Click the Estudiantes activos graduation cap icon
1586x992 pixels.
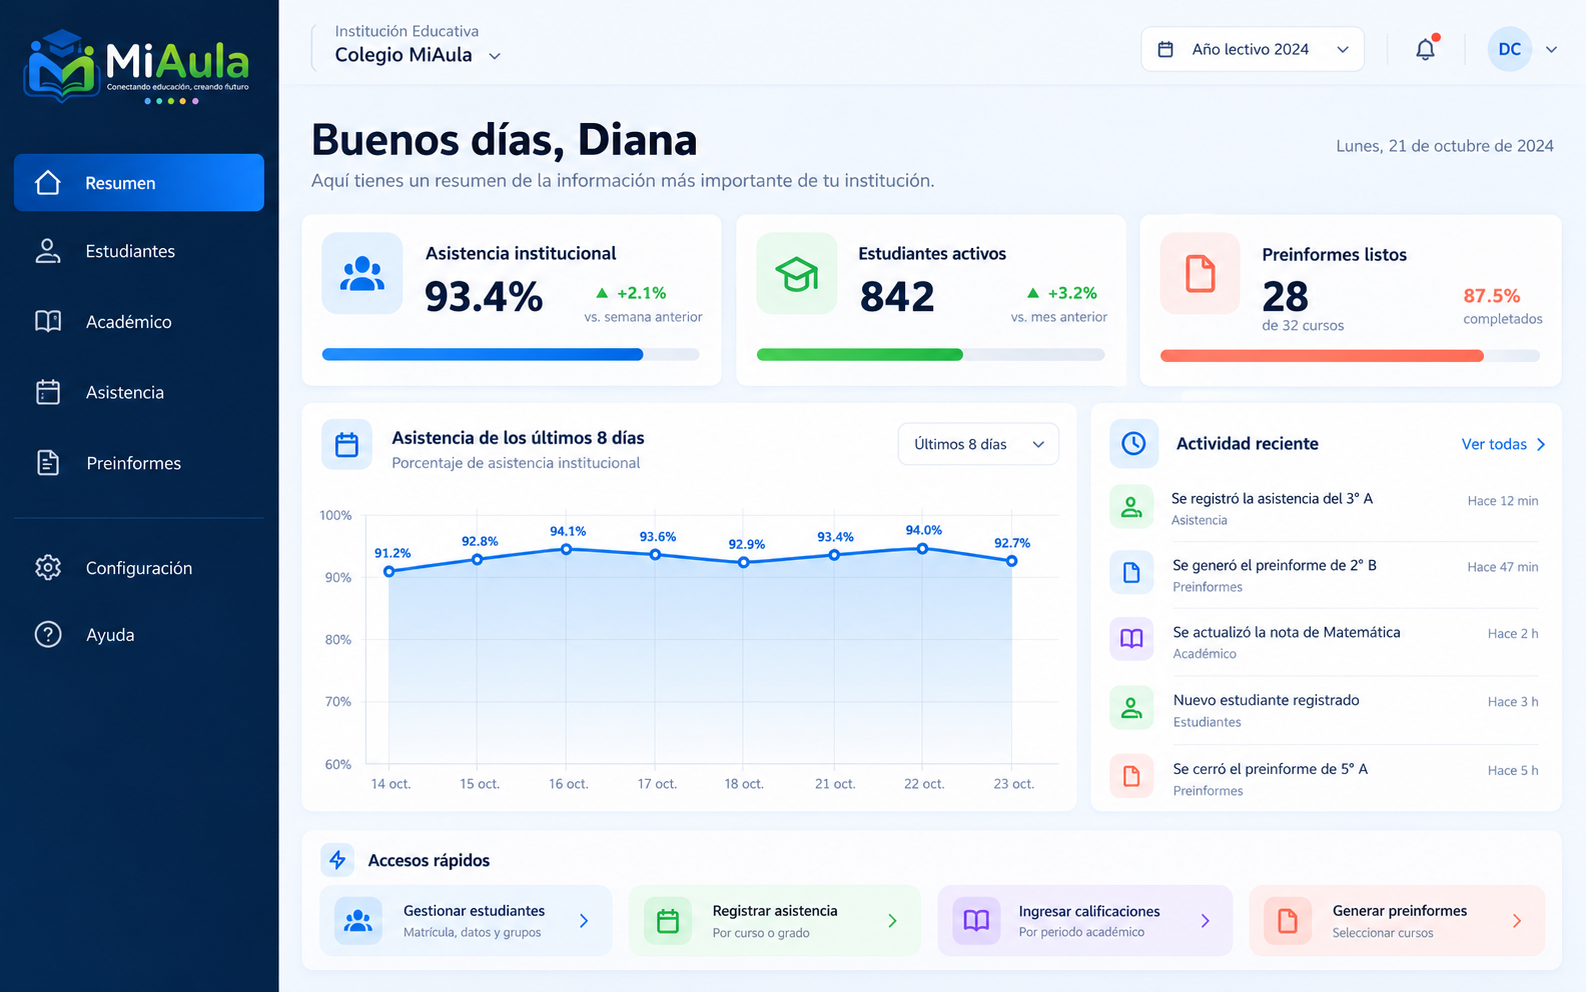tap(797, 274)
